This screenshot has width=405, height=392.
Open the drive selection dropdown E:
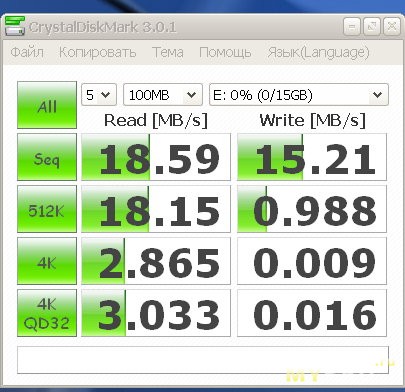(299, 95)
